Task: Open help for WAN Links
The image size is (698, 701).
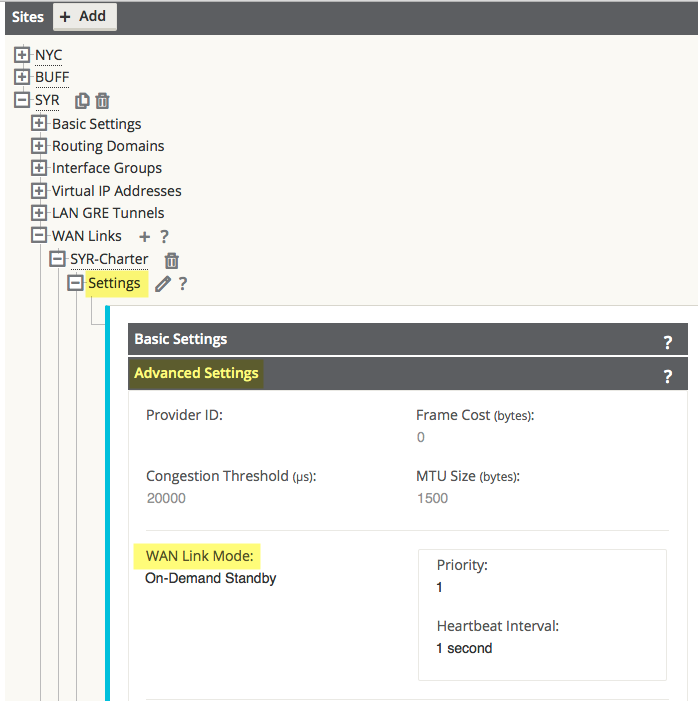Action: [165, 236]
